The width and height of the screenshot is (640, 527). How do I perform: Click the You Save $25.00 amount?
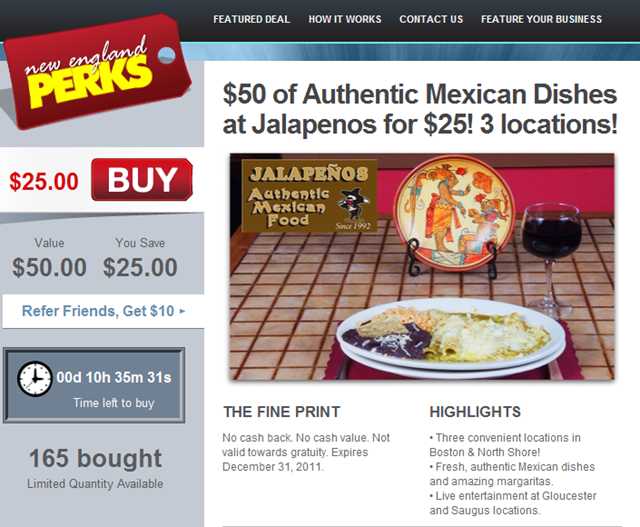tap(140, 267)
